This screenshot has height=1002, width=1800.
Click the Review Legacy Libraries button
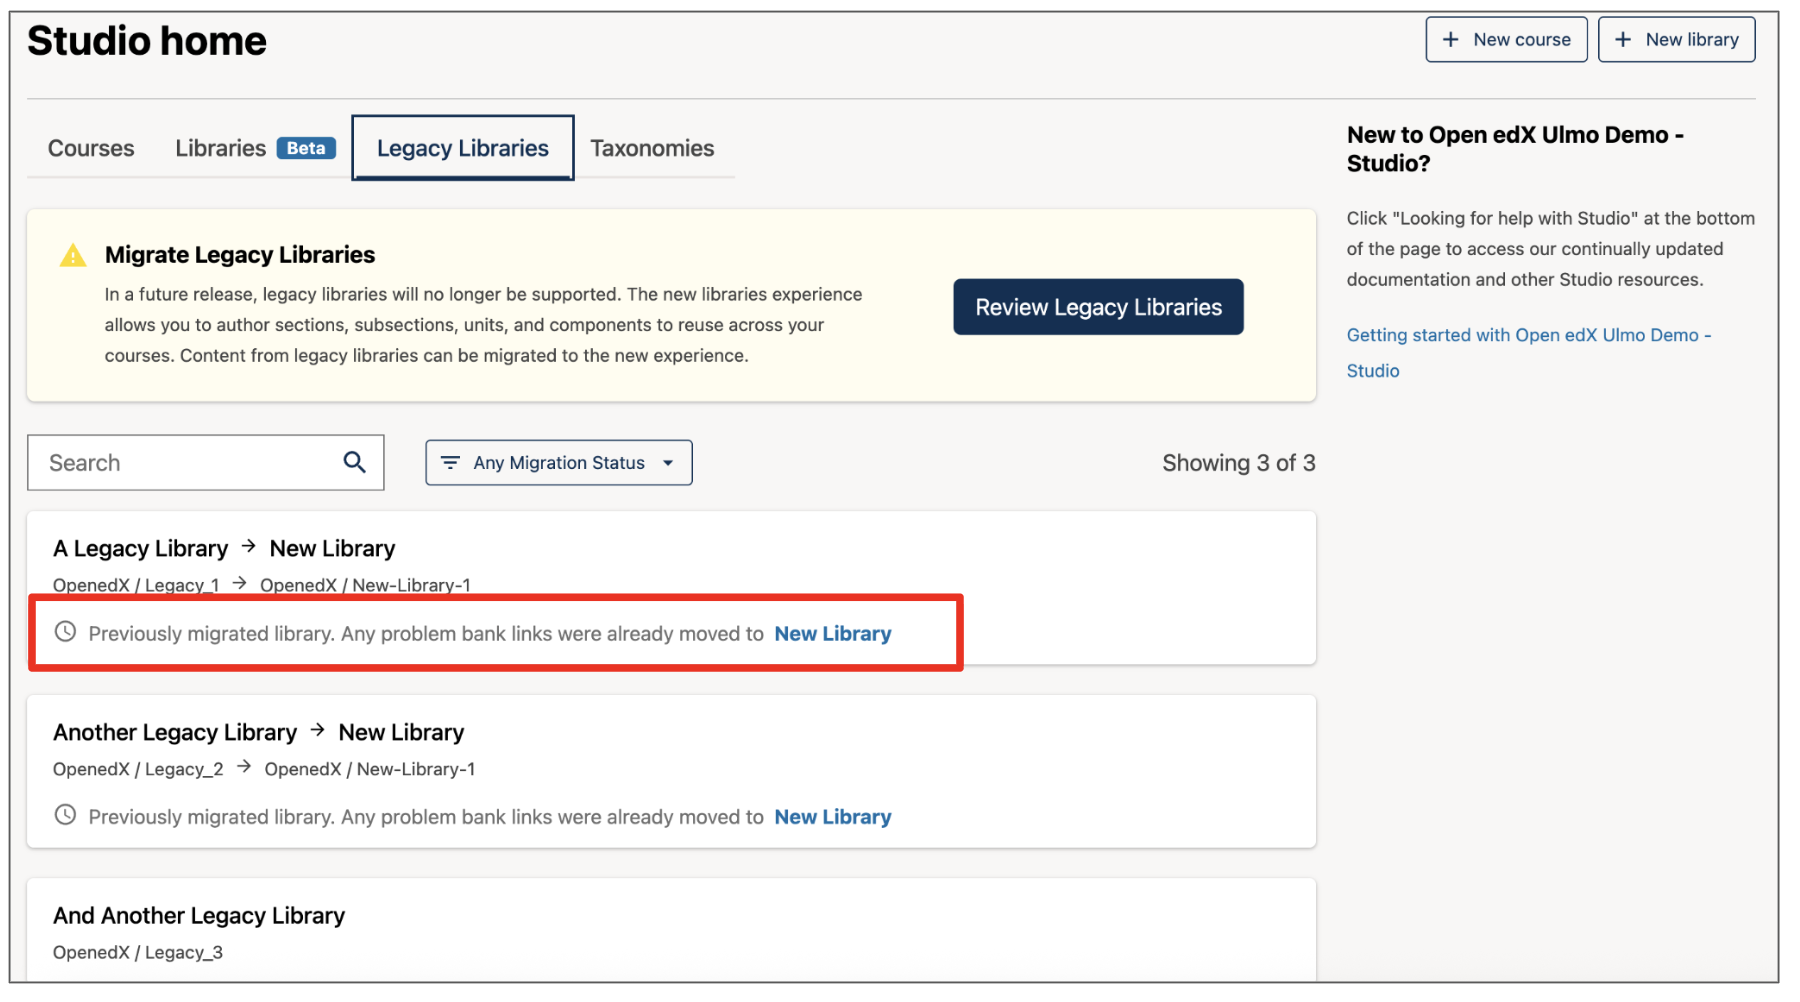pos(1097,307)
